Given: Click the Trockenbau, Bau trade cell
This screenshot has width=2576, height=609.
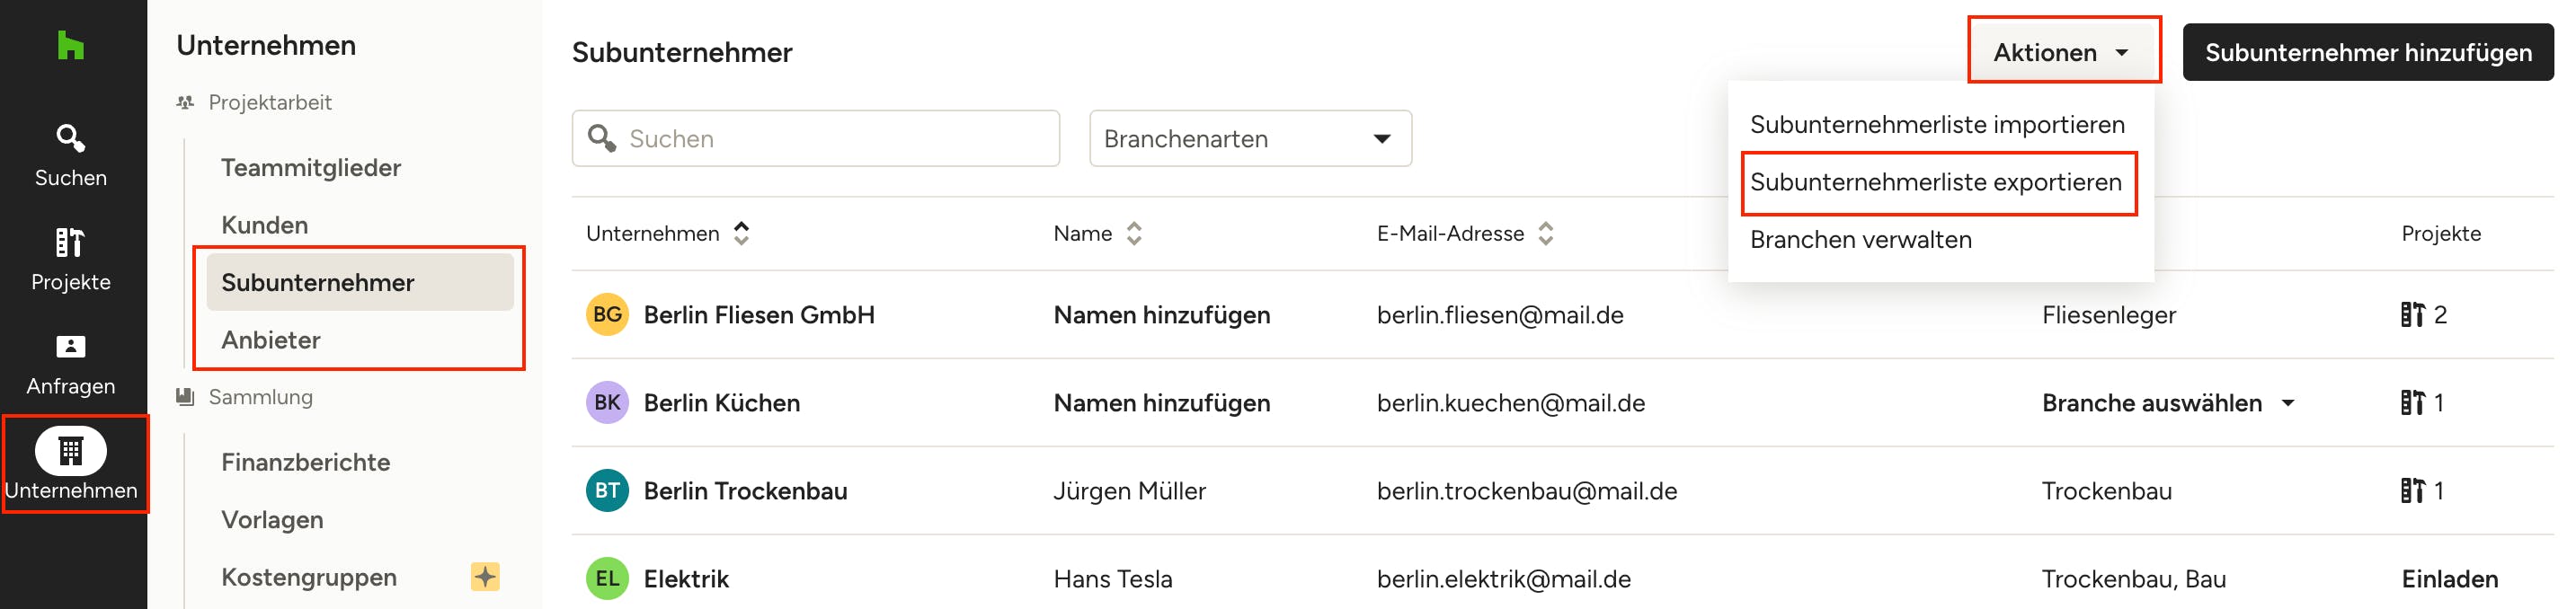Looking at the screenshot, I should pyautogui.click(x=2134, y=579).
